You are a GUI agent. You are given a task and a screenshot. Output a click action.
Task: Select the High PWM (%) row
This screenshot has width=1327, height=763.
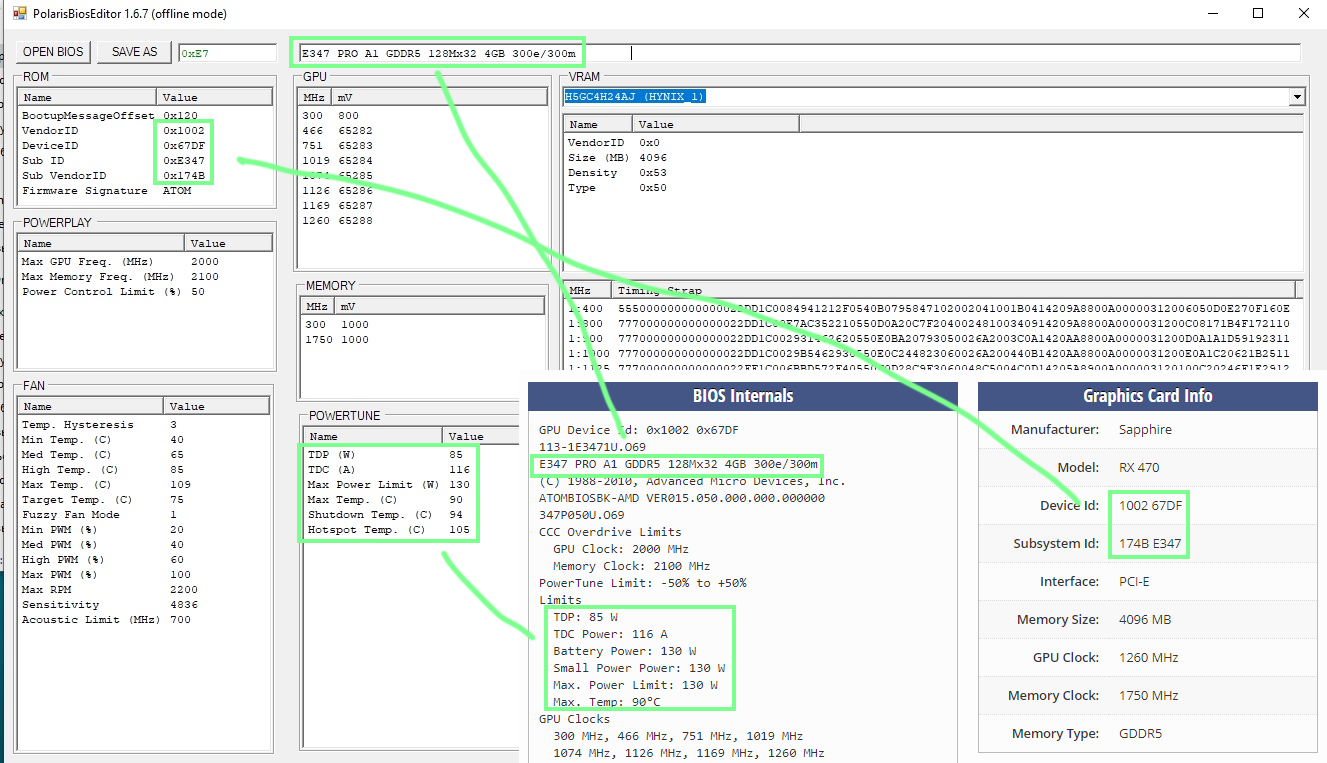click(144, 560)
